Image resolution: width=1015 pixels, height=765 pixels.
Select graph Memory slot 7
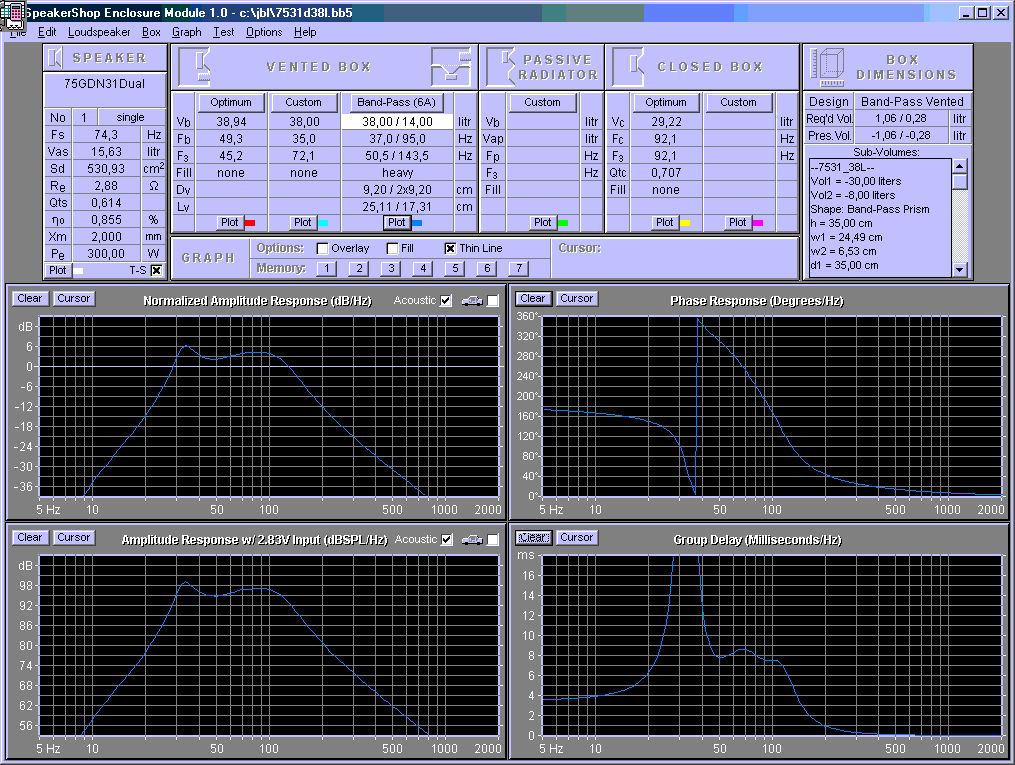click(519, 269)
